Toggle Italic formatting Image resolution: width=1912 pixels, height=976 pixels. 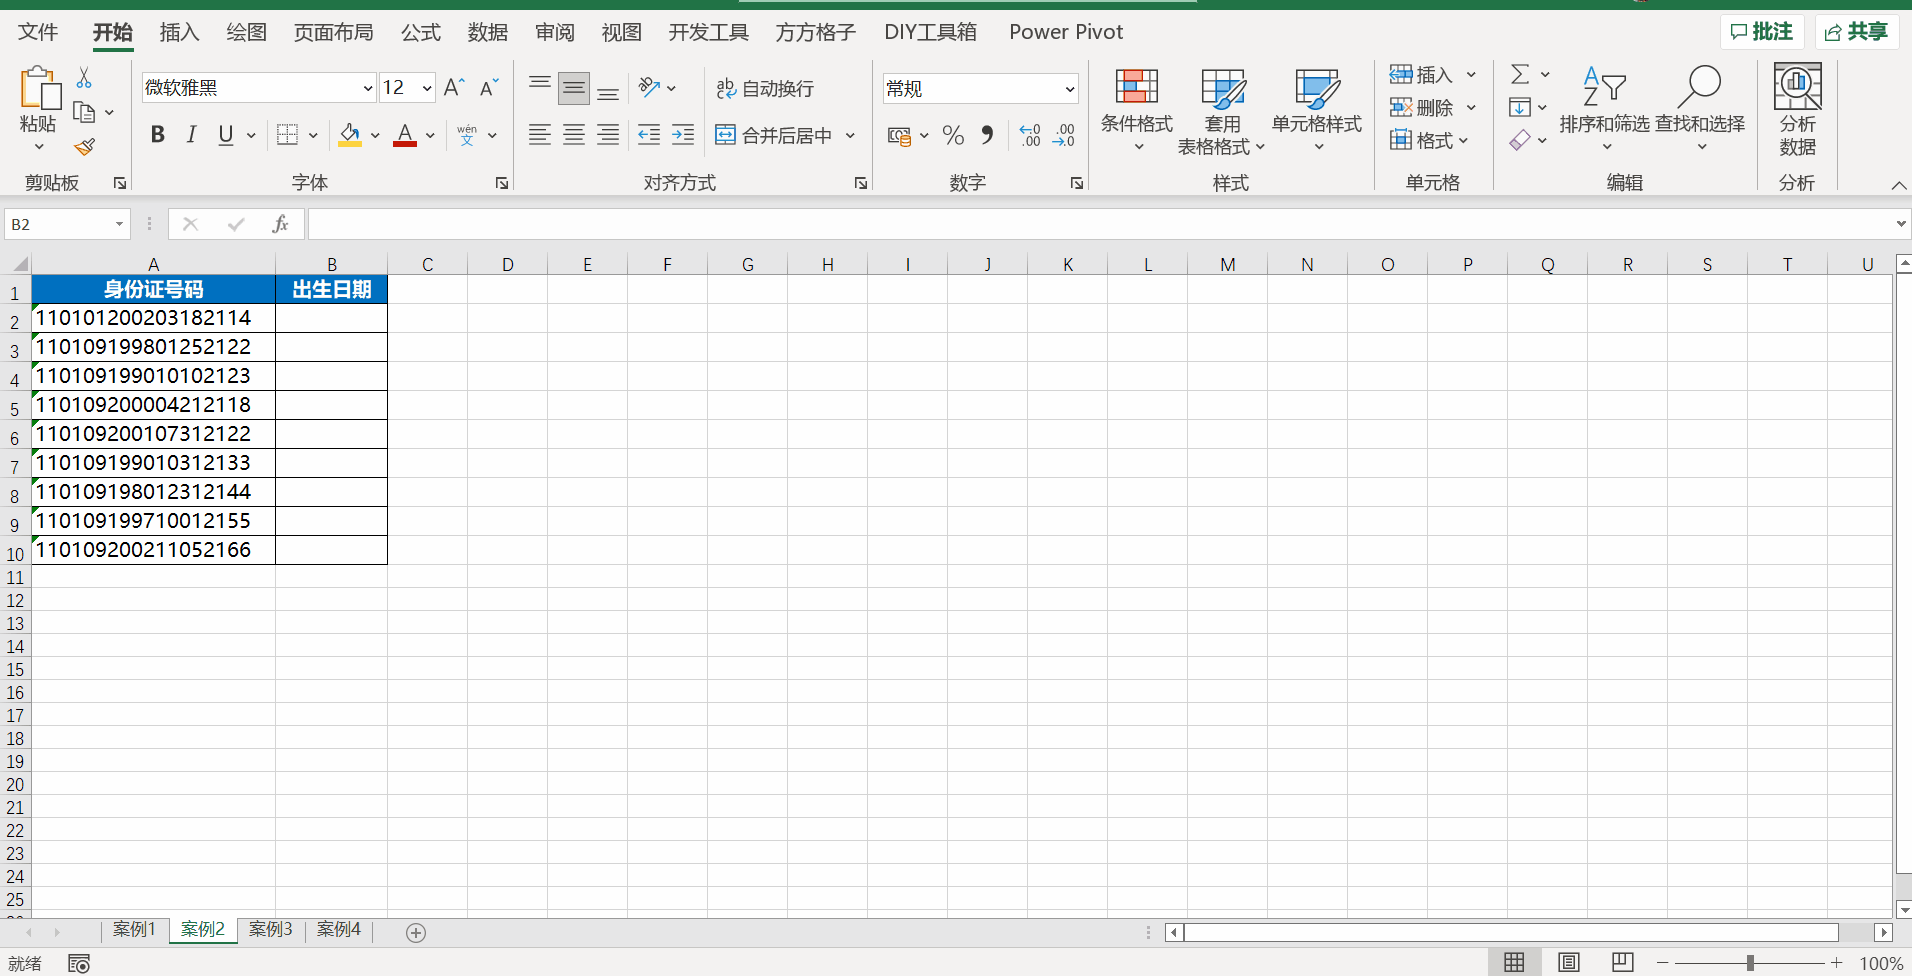(x=191, y=135)
